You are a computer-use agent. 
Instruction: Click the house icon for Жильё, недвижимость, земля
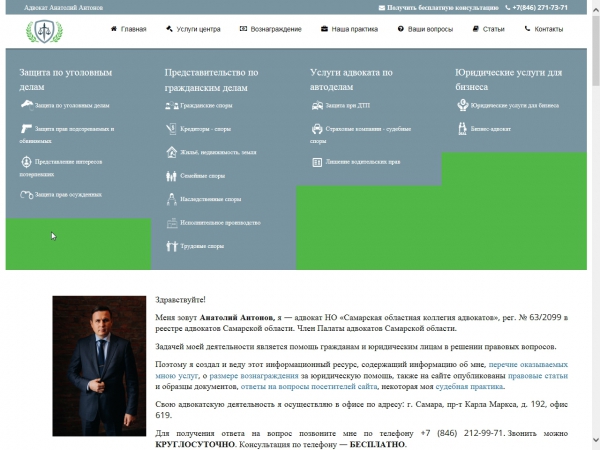point(171,152)
